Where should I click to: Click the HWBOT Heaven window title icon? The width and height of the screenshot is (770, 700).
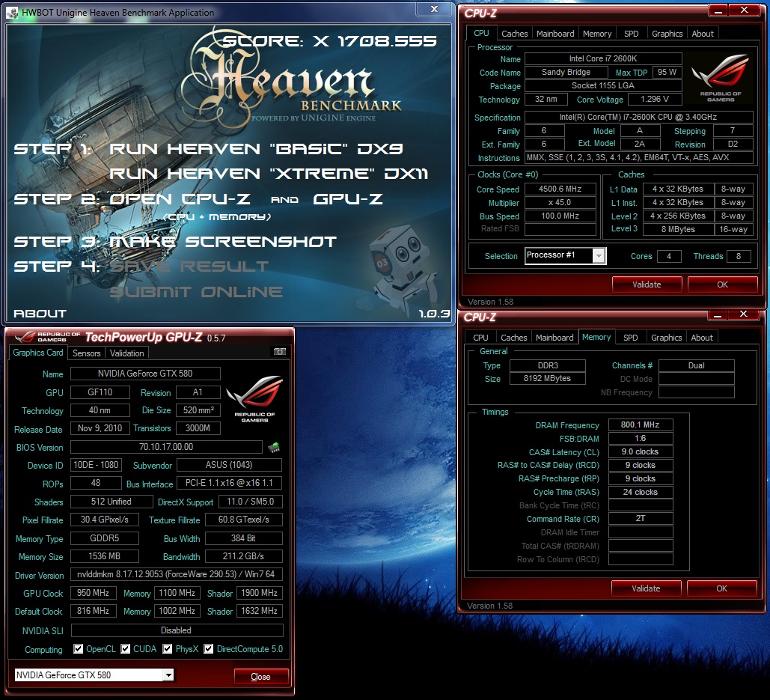(x=12, y=12)
